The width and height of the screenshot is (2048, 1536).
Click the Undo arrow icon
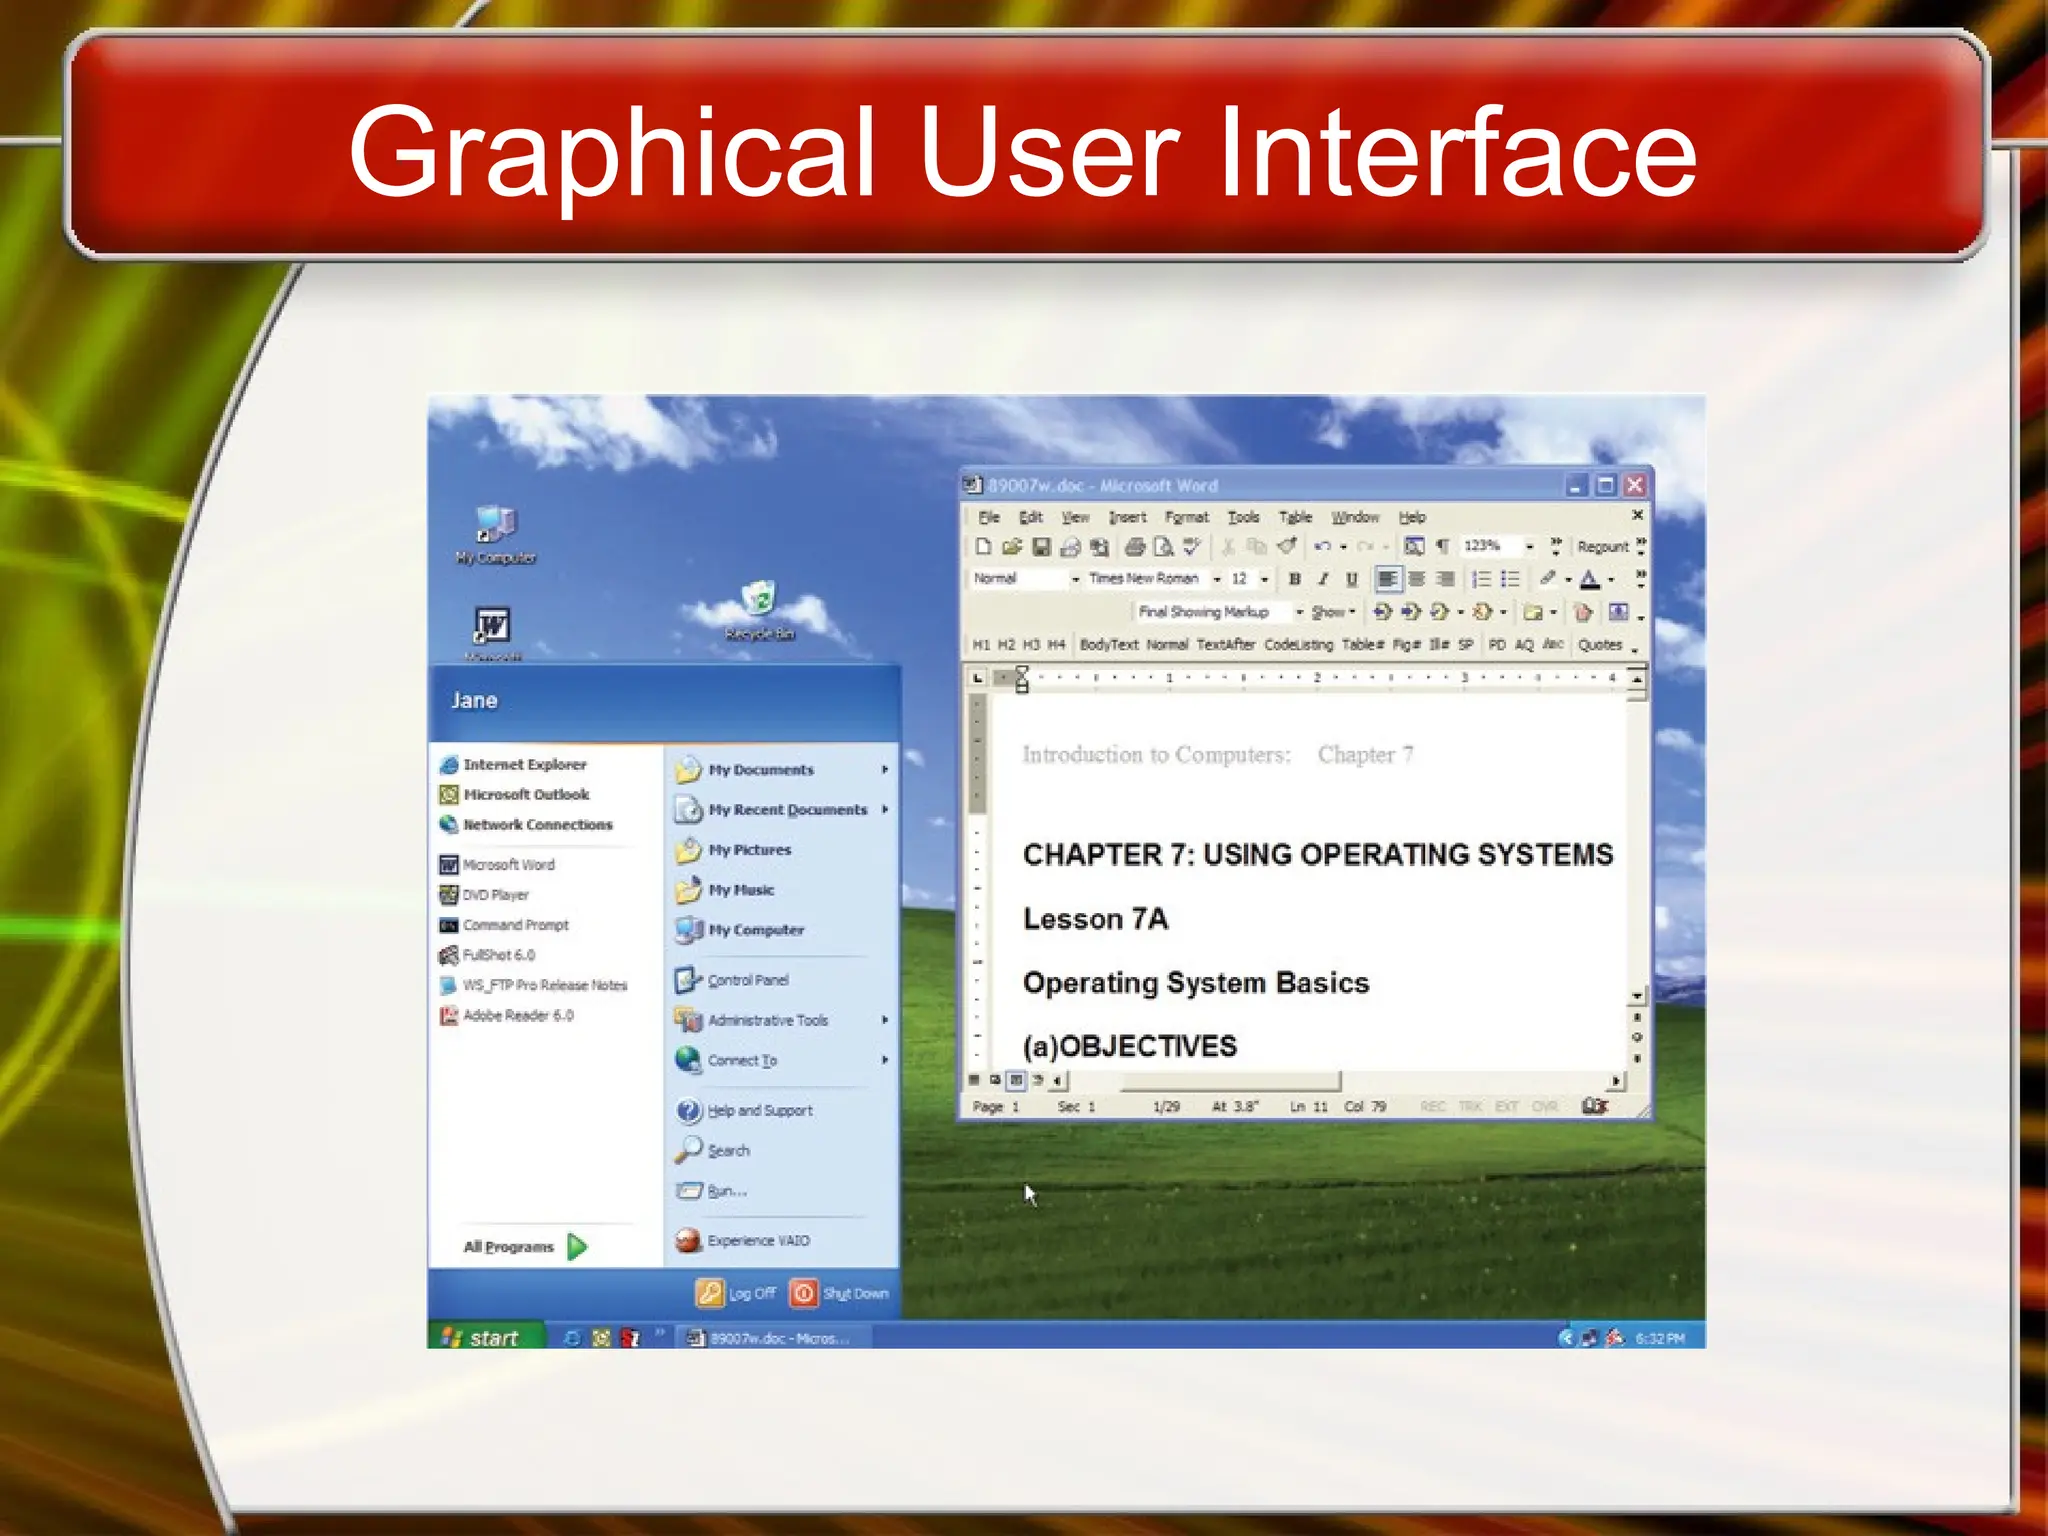[x=1322, y=546]
